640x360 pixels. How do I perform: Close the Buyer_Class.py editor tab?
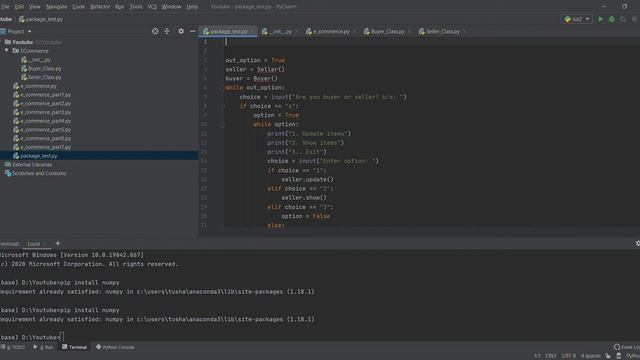tap(409, 31)
